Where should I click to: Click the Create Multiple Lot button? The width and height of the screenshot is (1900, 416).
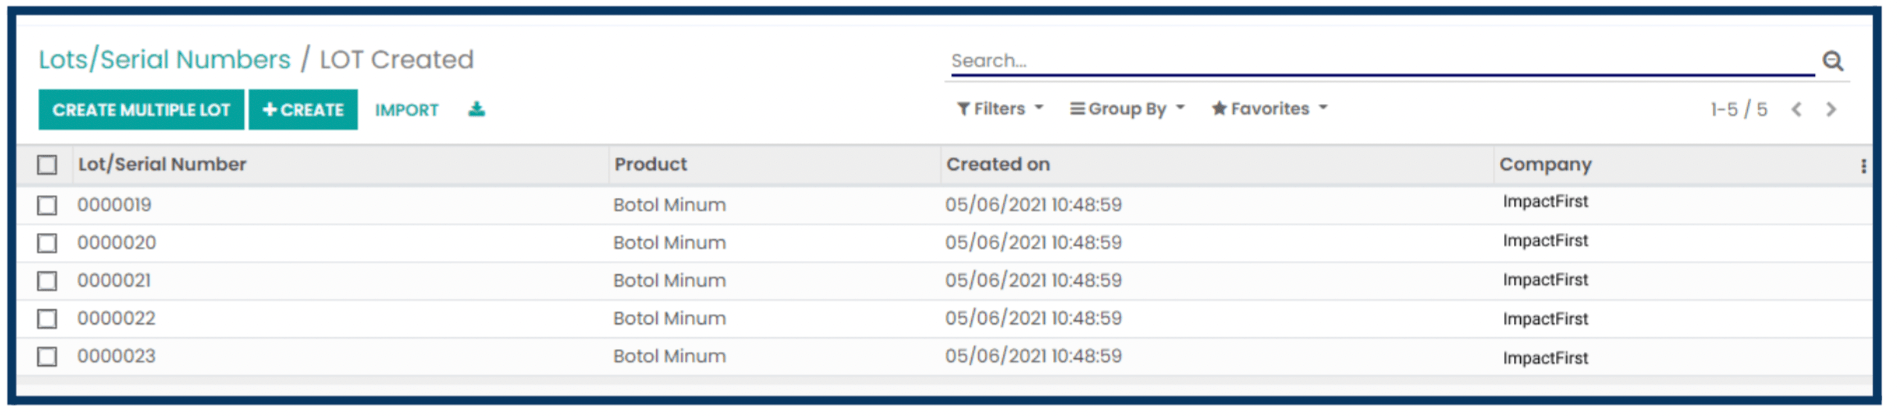pyautogui.click(x=141, y=110)
